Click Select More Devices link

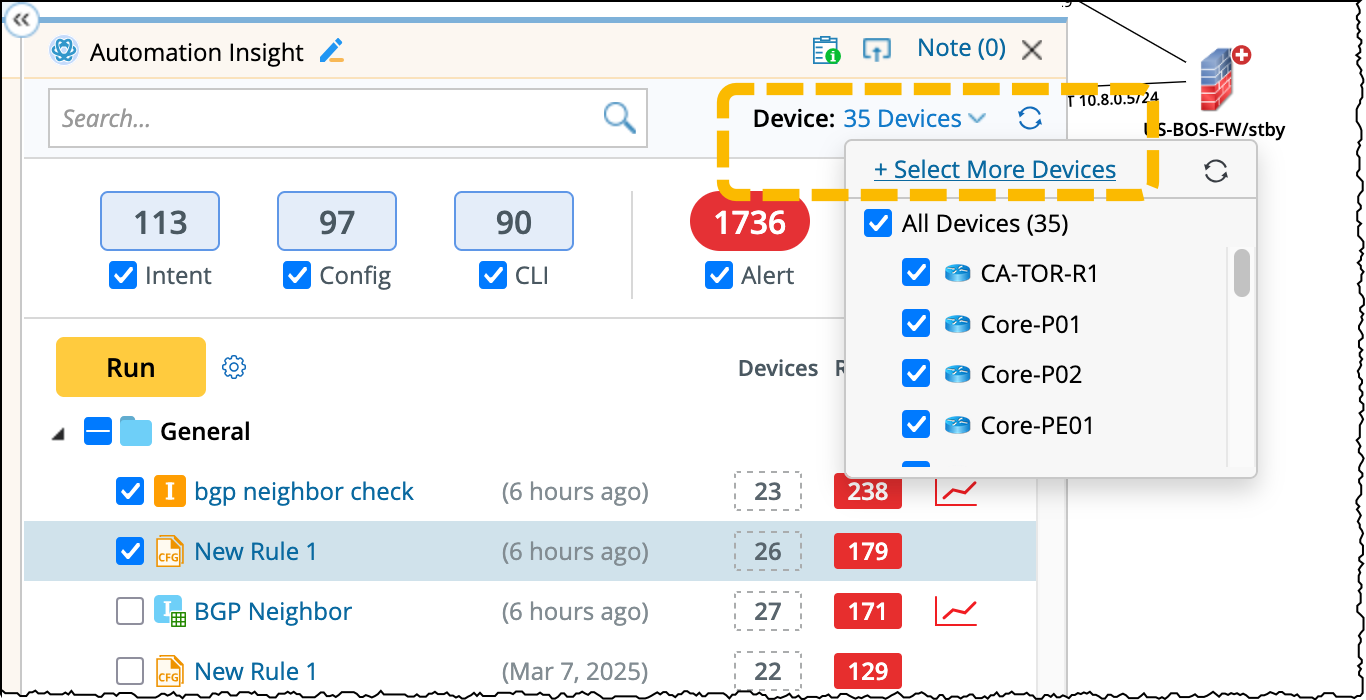pos(995,170)
